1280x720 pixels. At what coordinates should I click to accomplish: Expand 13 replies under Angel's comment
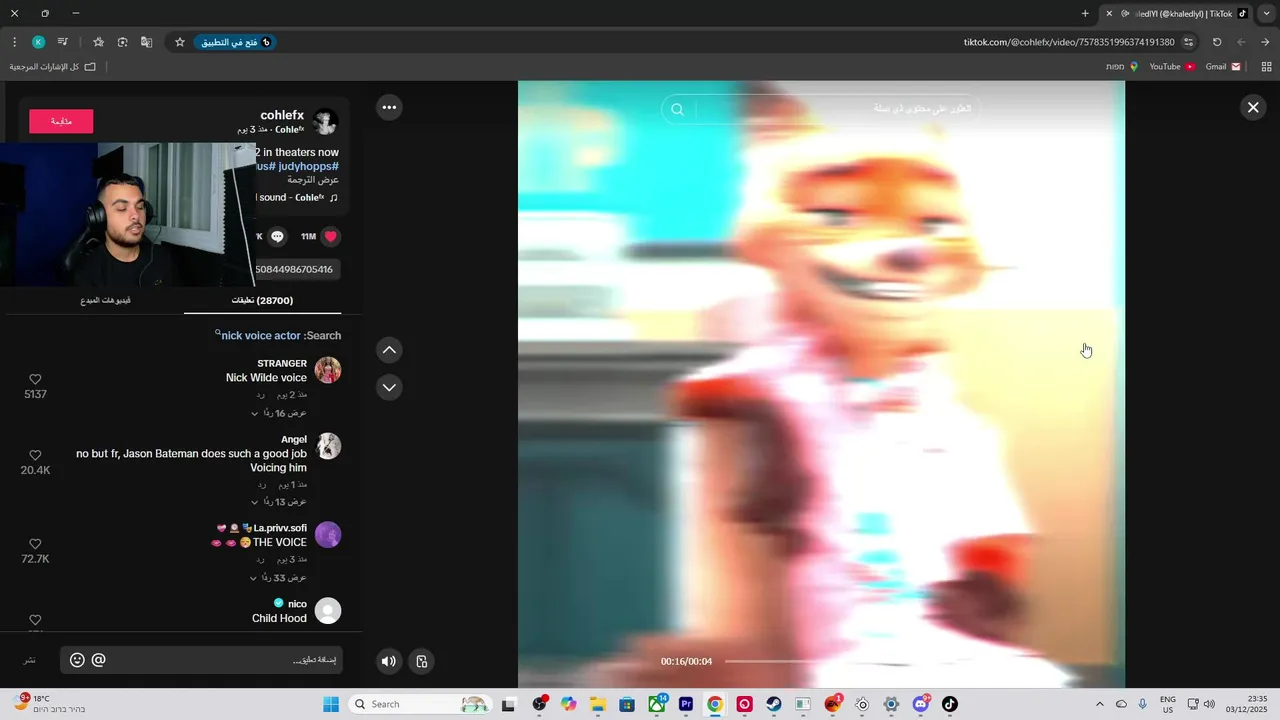pos(279,501)
